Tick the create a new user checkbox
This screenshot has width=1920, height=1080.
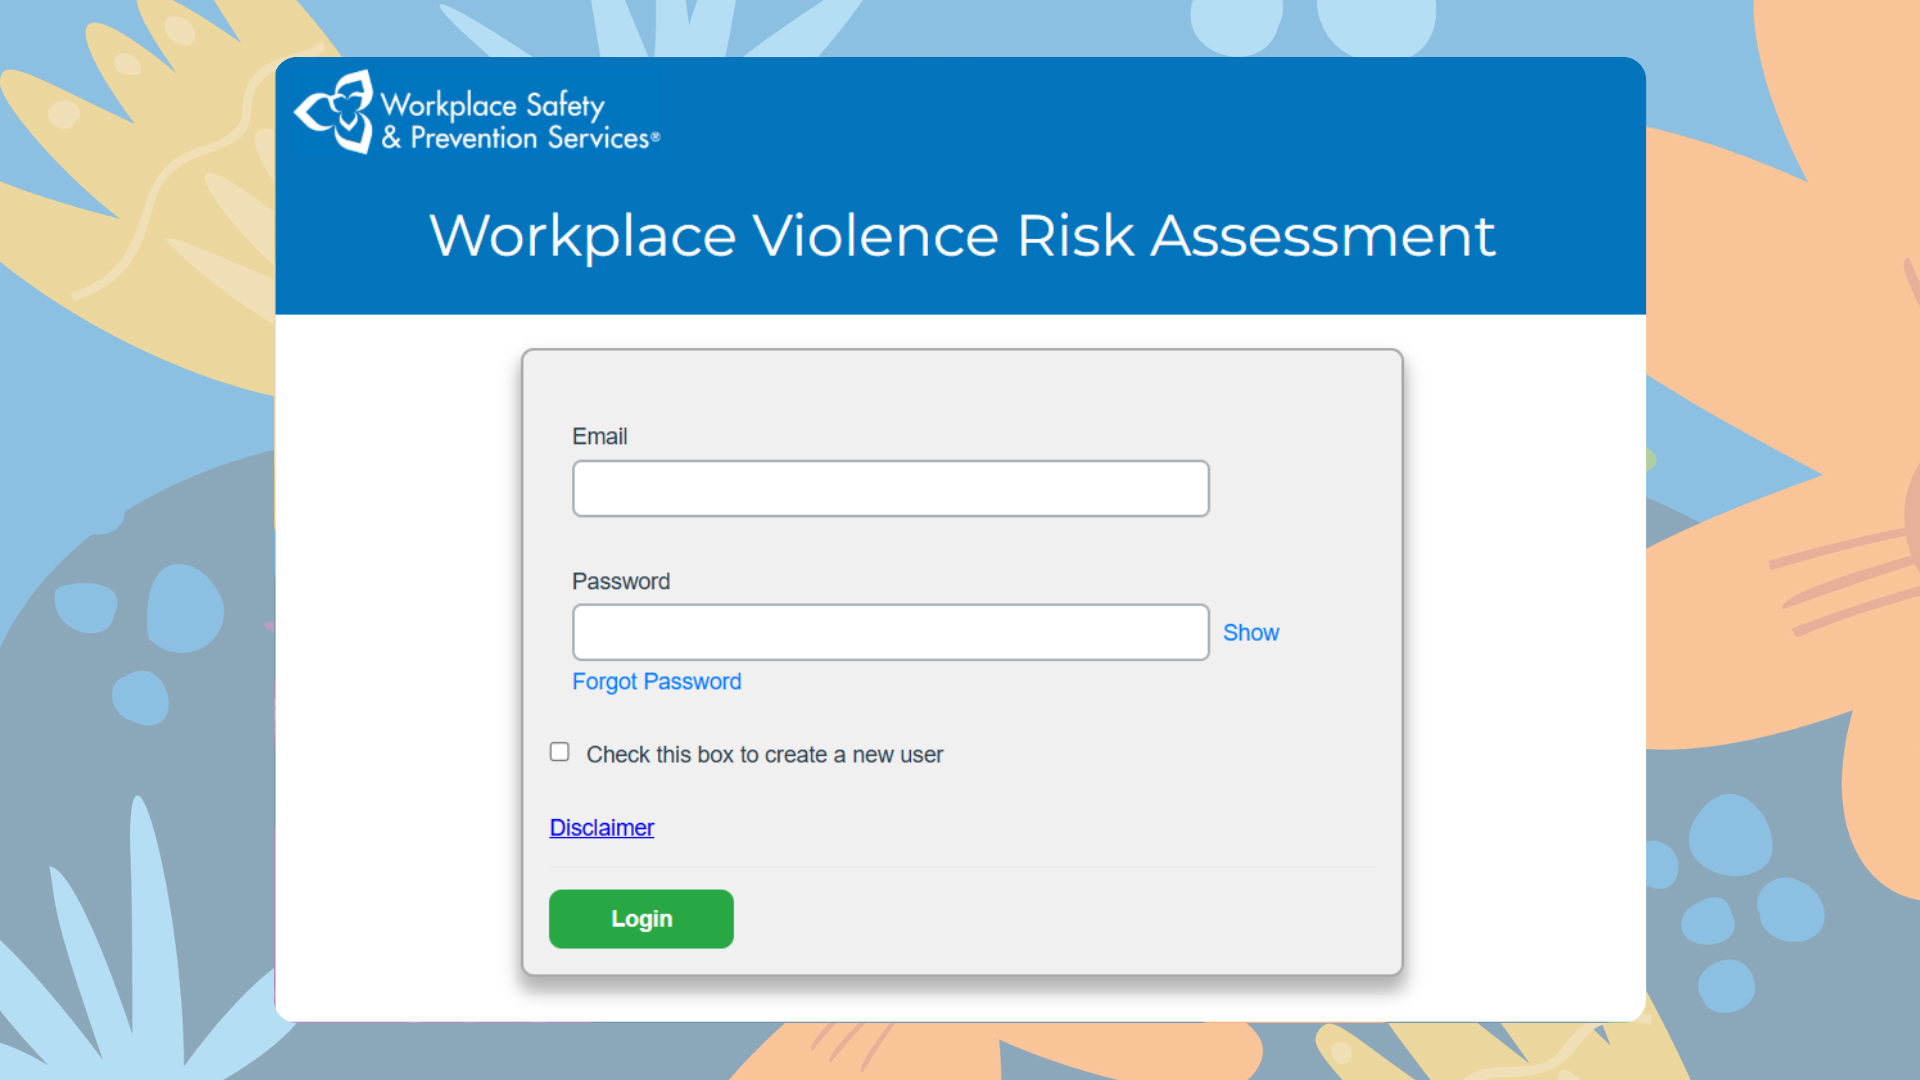(x=559, y=751)
